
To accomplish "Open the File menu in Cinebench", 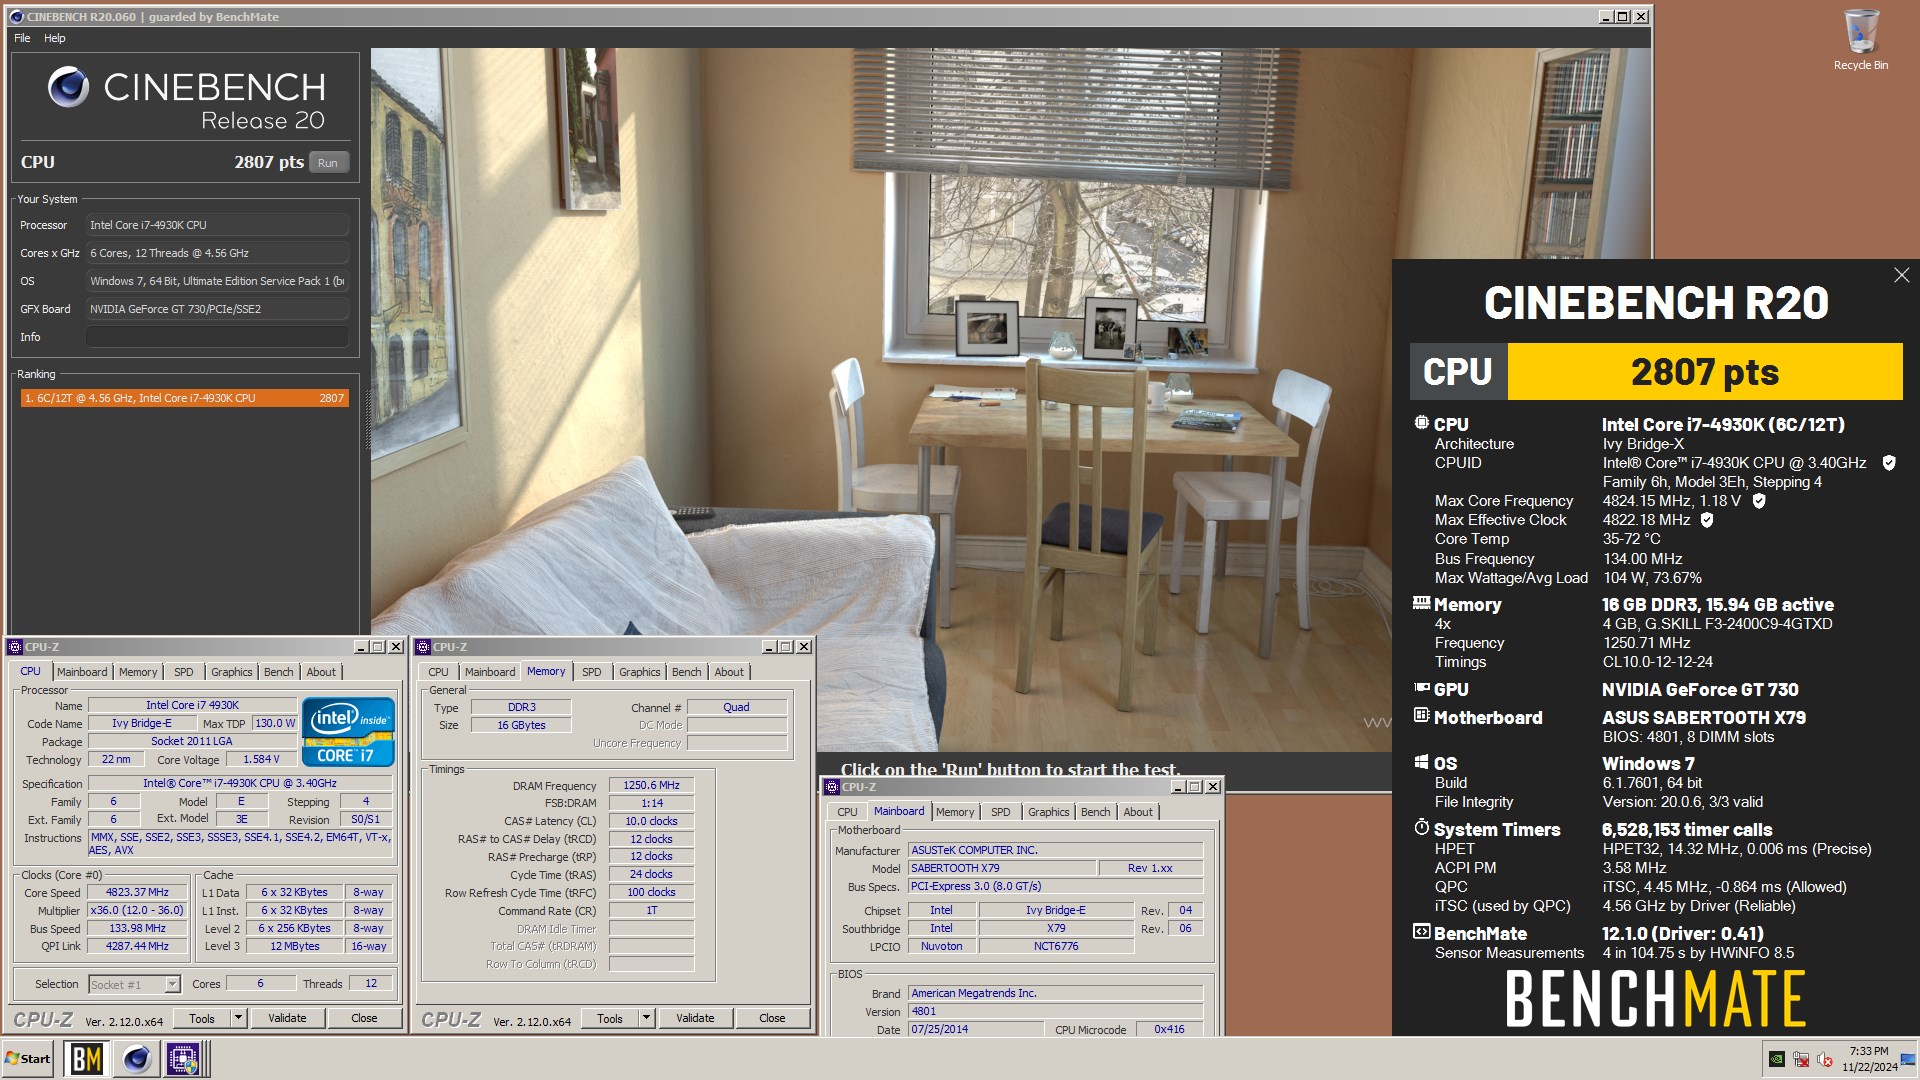I will click(x=22, y=38).
